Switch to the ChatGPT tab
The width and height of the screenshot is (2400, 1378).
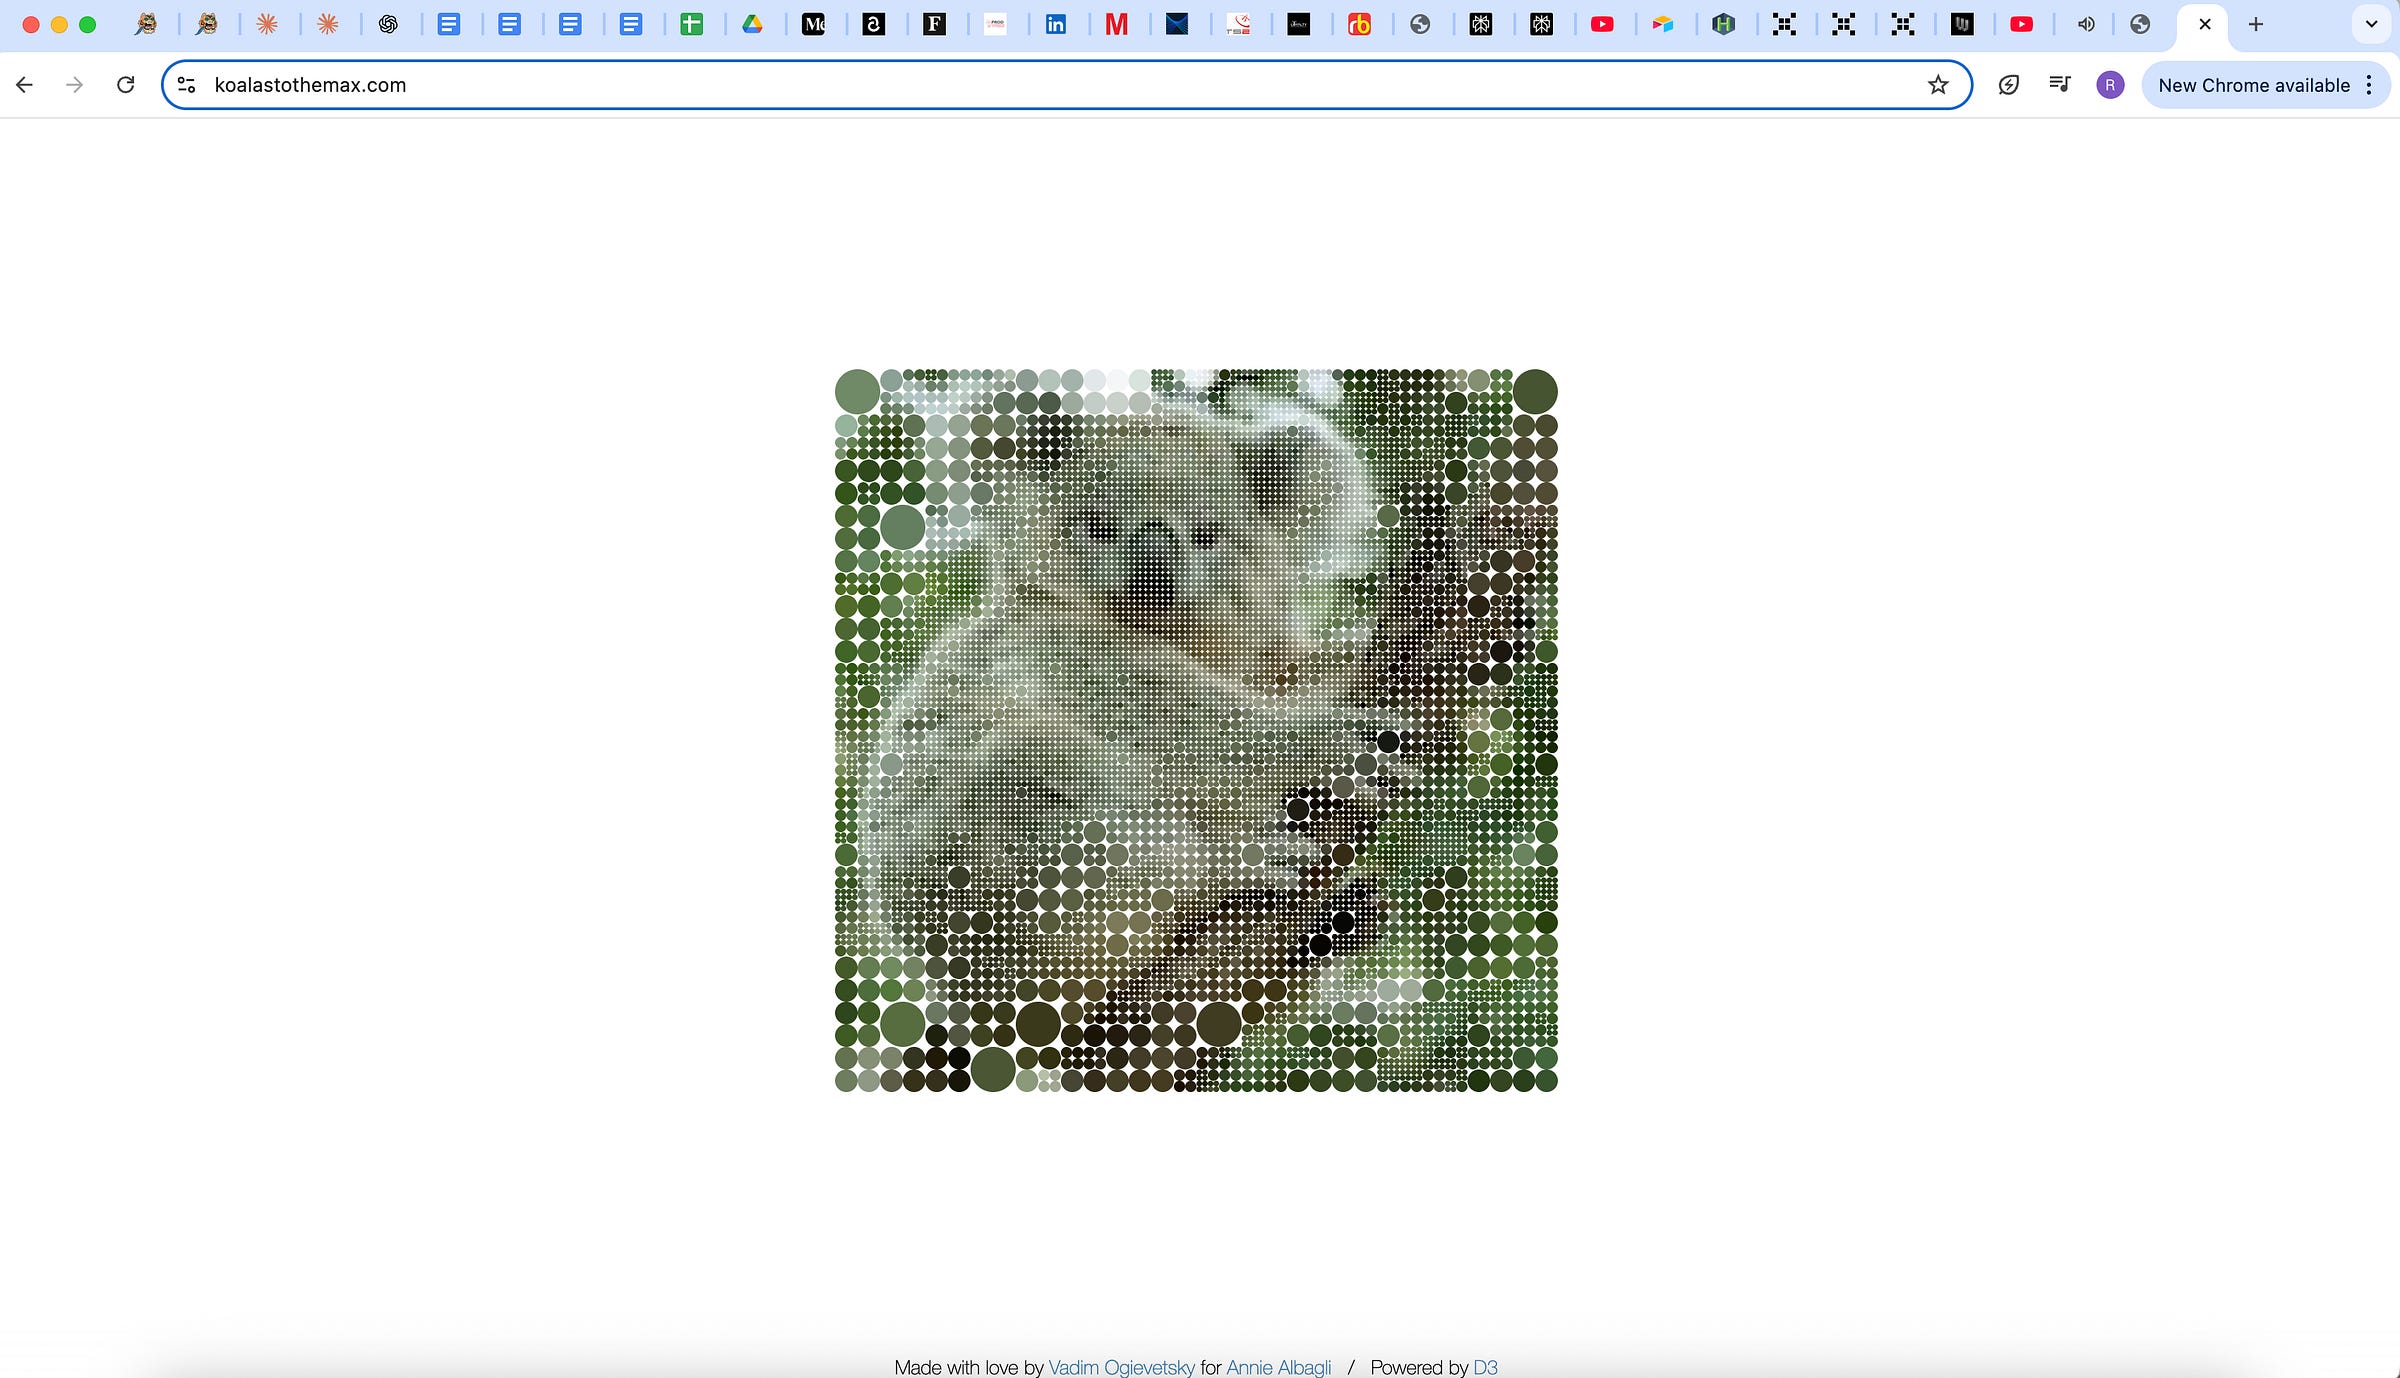tap(388, 24)
